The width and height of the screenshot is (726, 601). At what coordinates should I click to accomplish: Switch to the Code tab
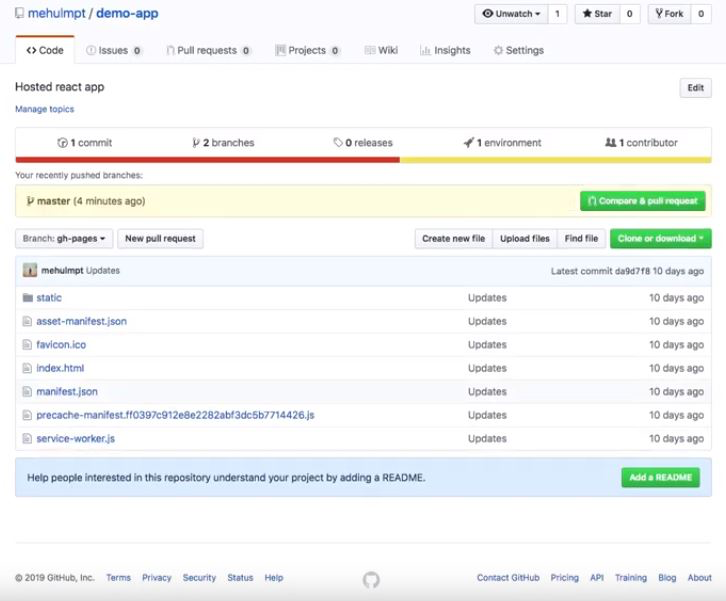pyautogui.click(x=45, y=50)
